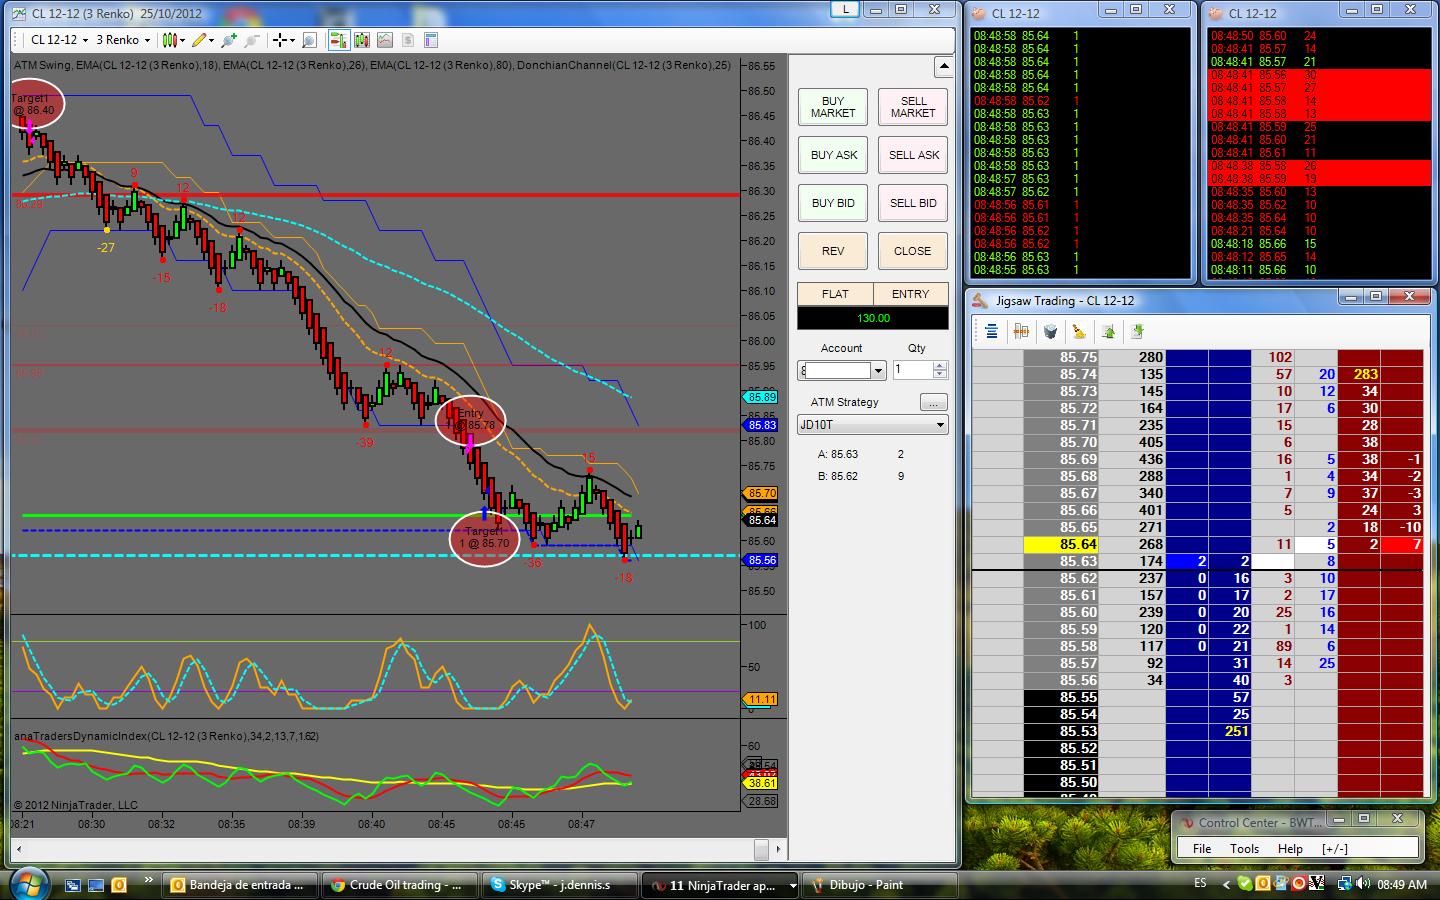Open the indicators chart icon
1440x900 pixels.
point(385,40)
